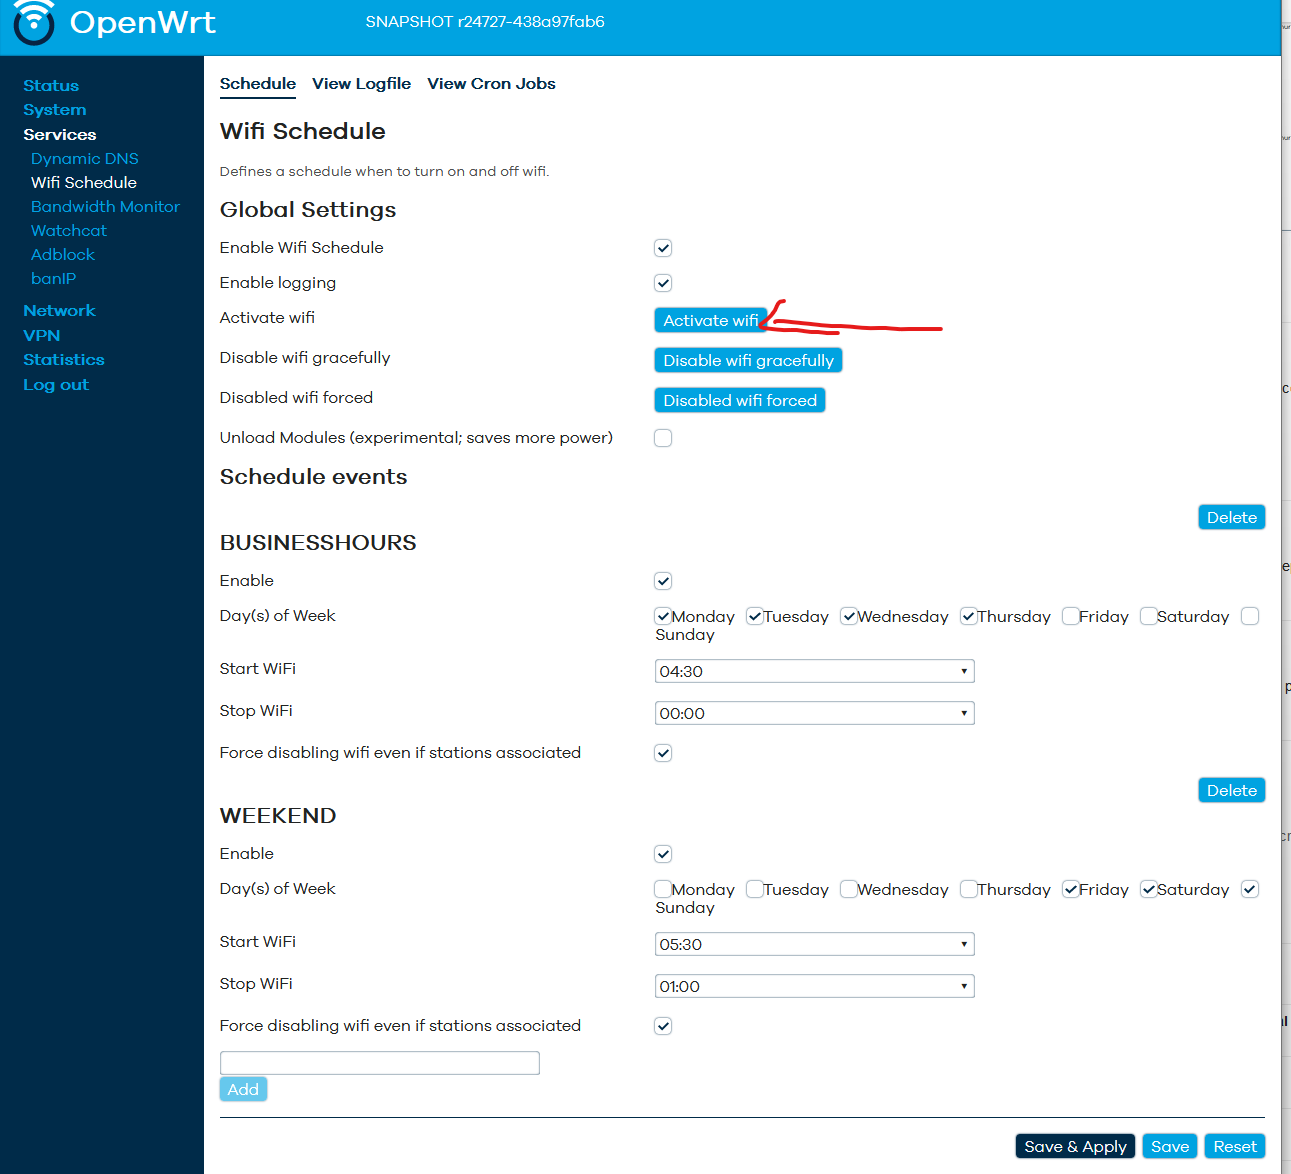Toggle Enable Wifi Schedule checkbox
This screenshot has height=1174, width=1291.
[663, 248]
